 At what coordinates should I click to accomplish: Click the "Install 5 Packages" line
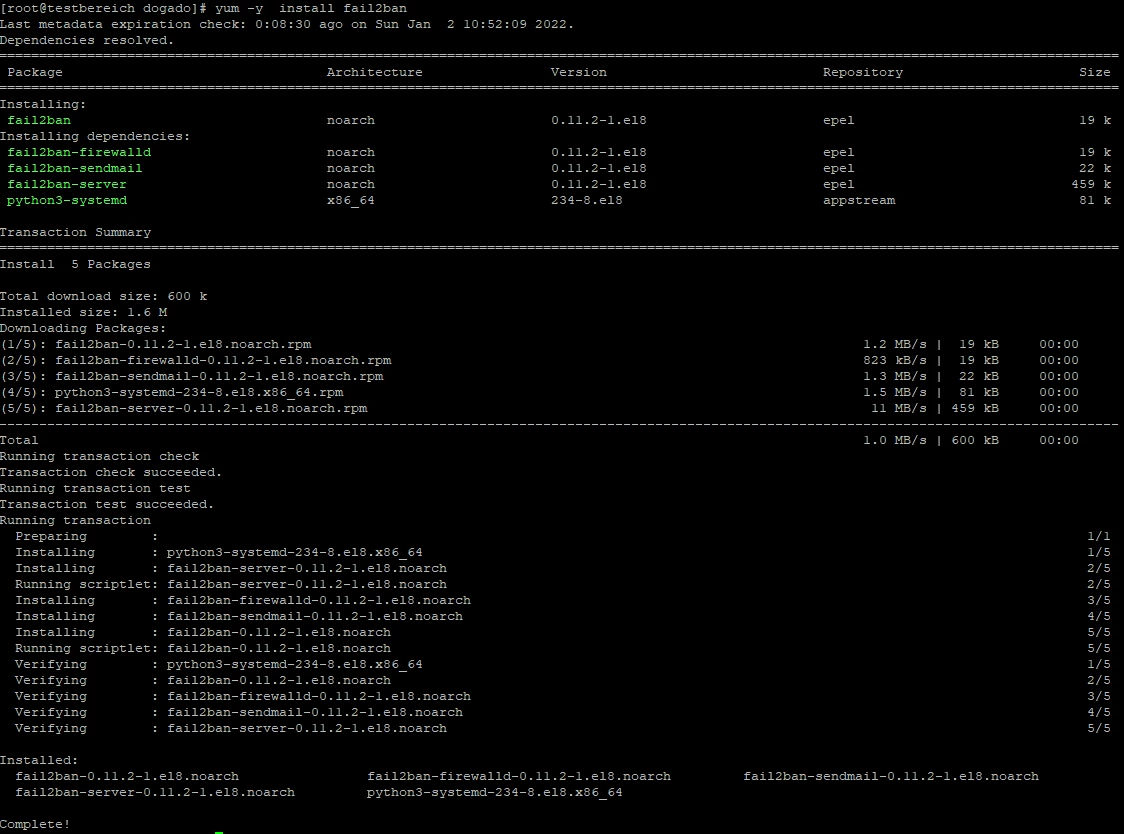(x=75, y=264)
